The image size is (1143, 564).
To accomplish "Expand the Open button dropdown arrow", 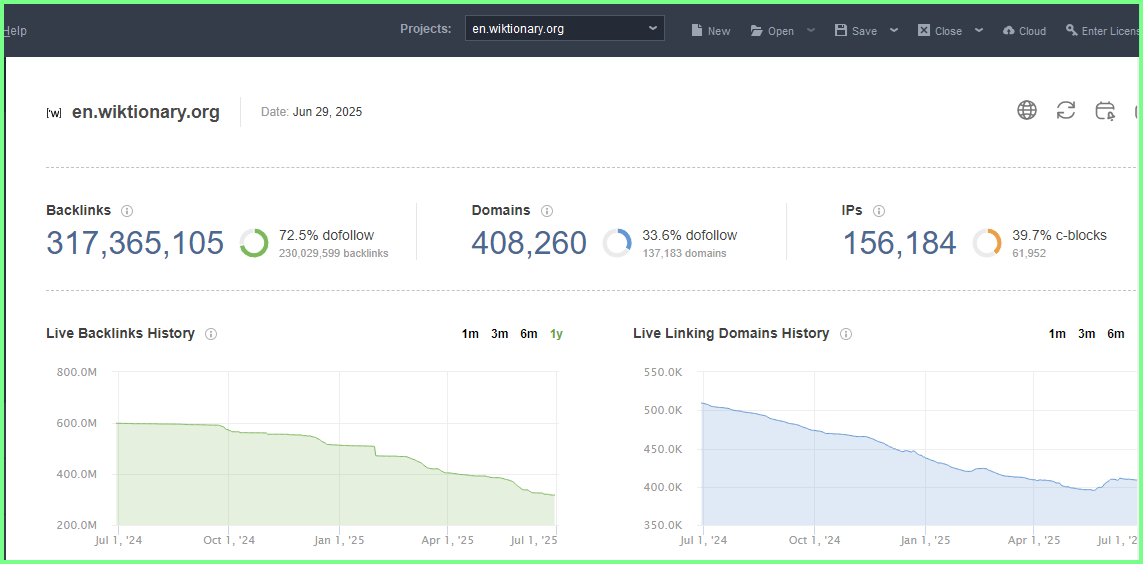I will 811,30.
